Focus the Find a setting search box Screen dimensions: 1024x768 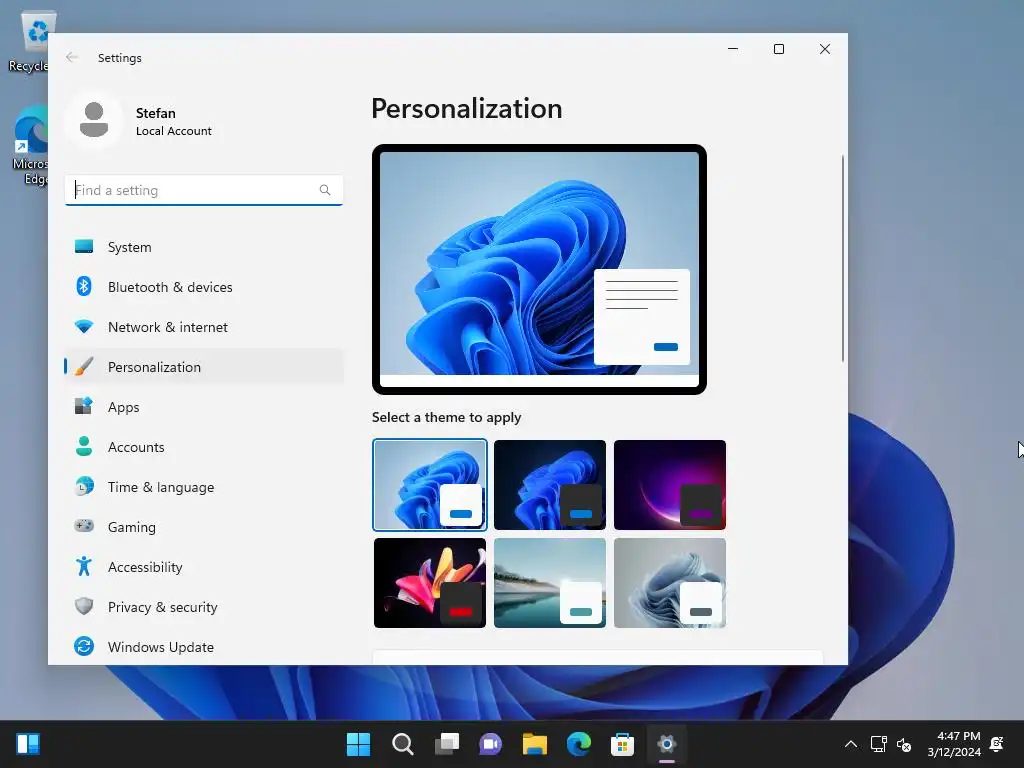[204, 190]
